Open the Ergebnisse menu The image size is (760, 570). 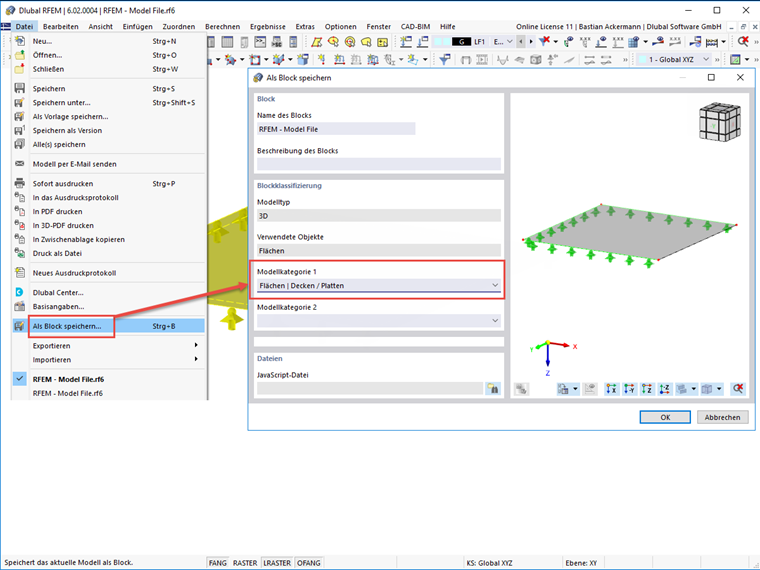268,27
